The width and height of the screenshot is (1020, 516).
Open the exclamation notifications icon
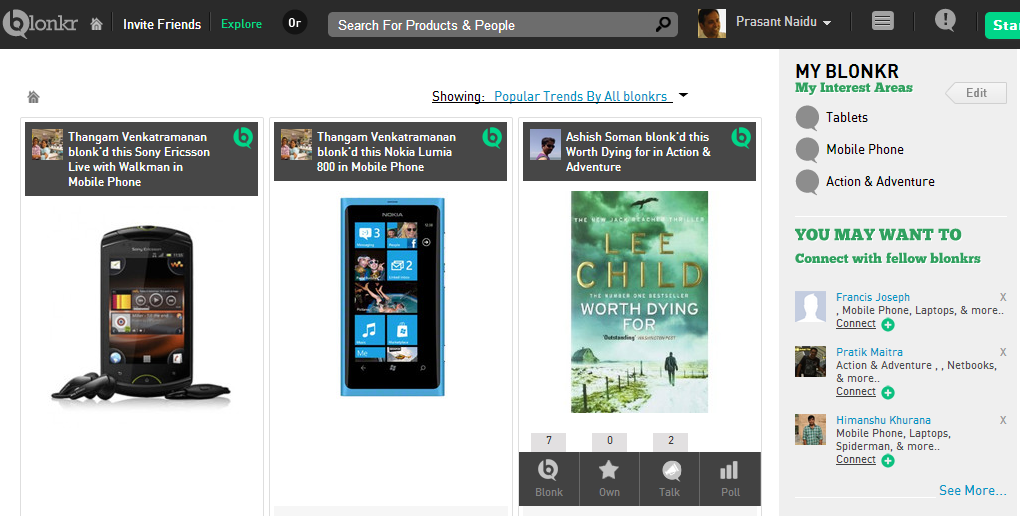945,20
